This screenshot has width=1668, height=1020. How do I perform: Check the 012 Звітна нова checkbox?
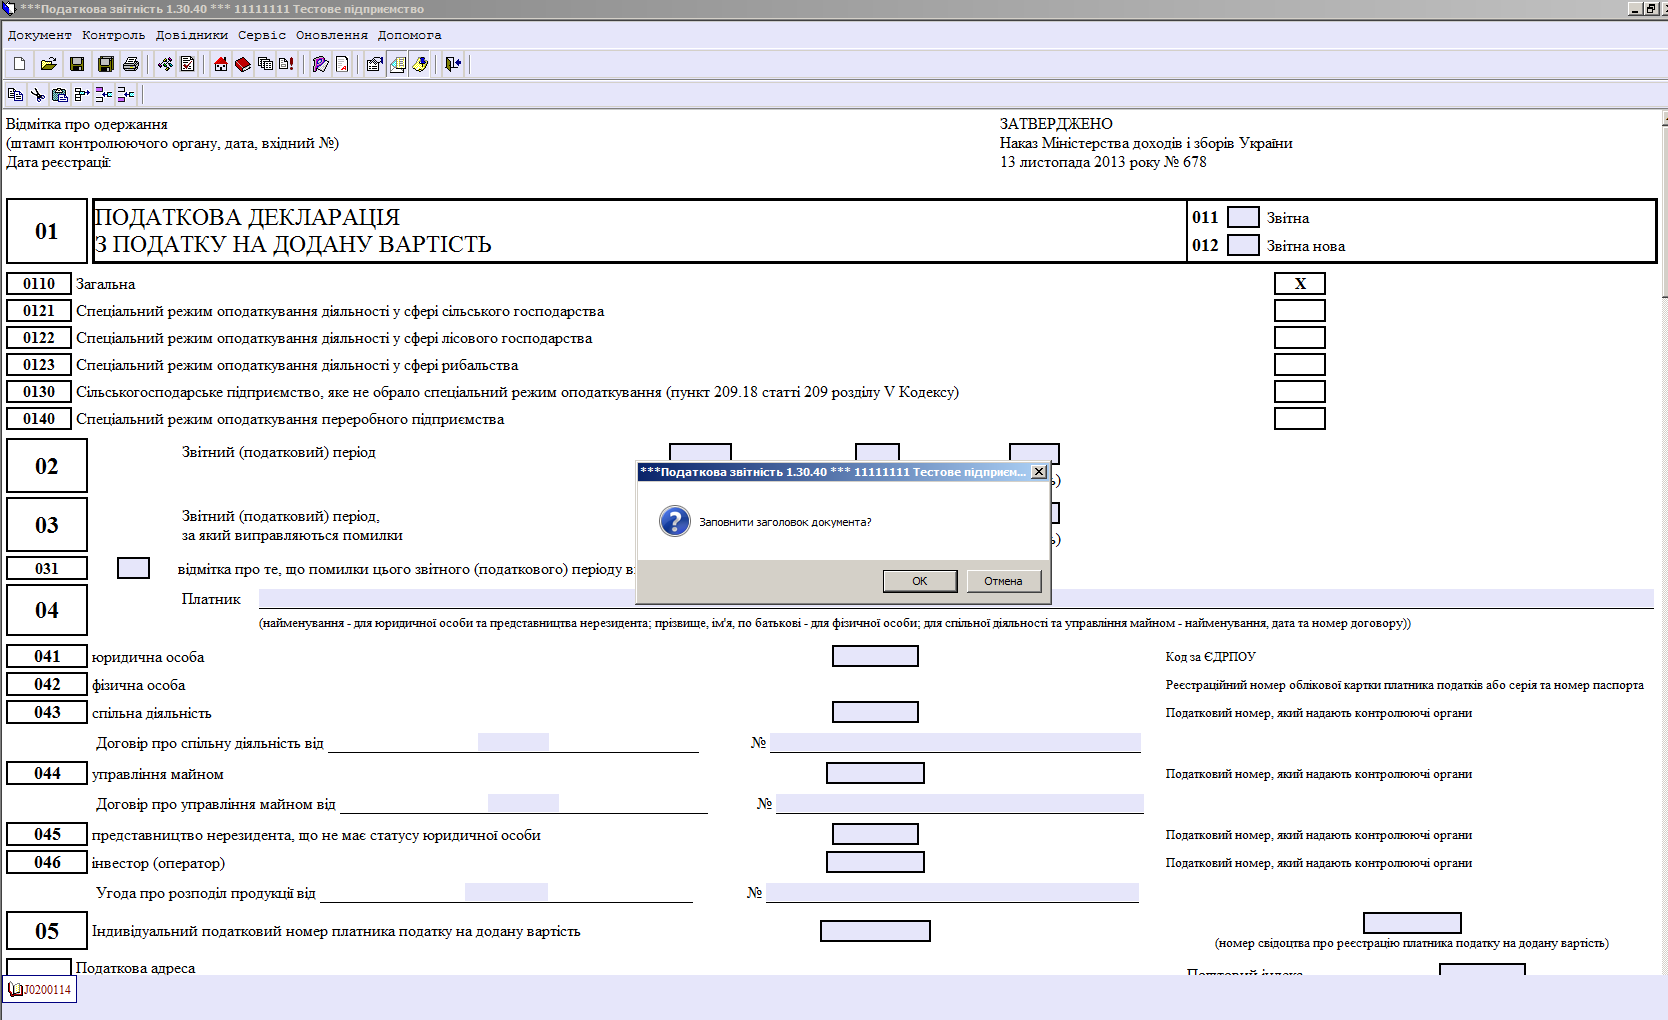pyautogui.click(x=1242, y=245)
